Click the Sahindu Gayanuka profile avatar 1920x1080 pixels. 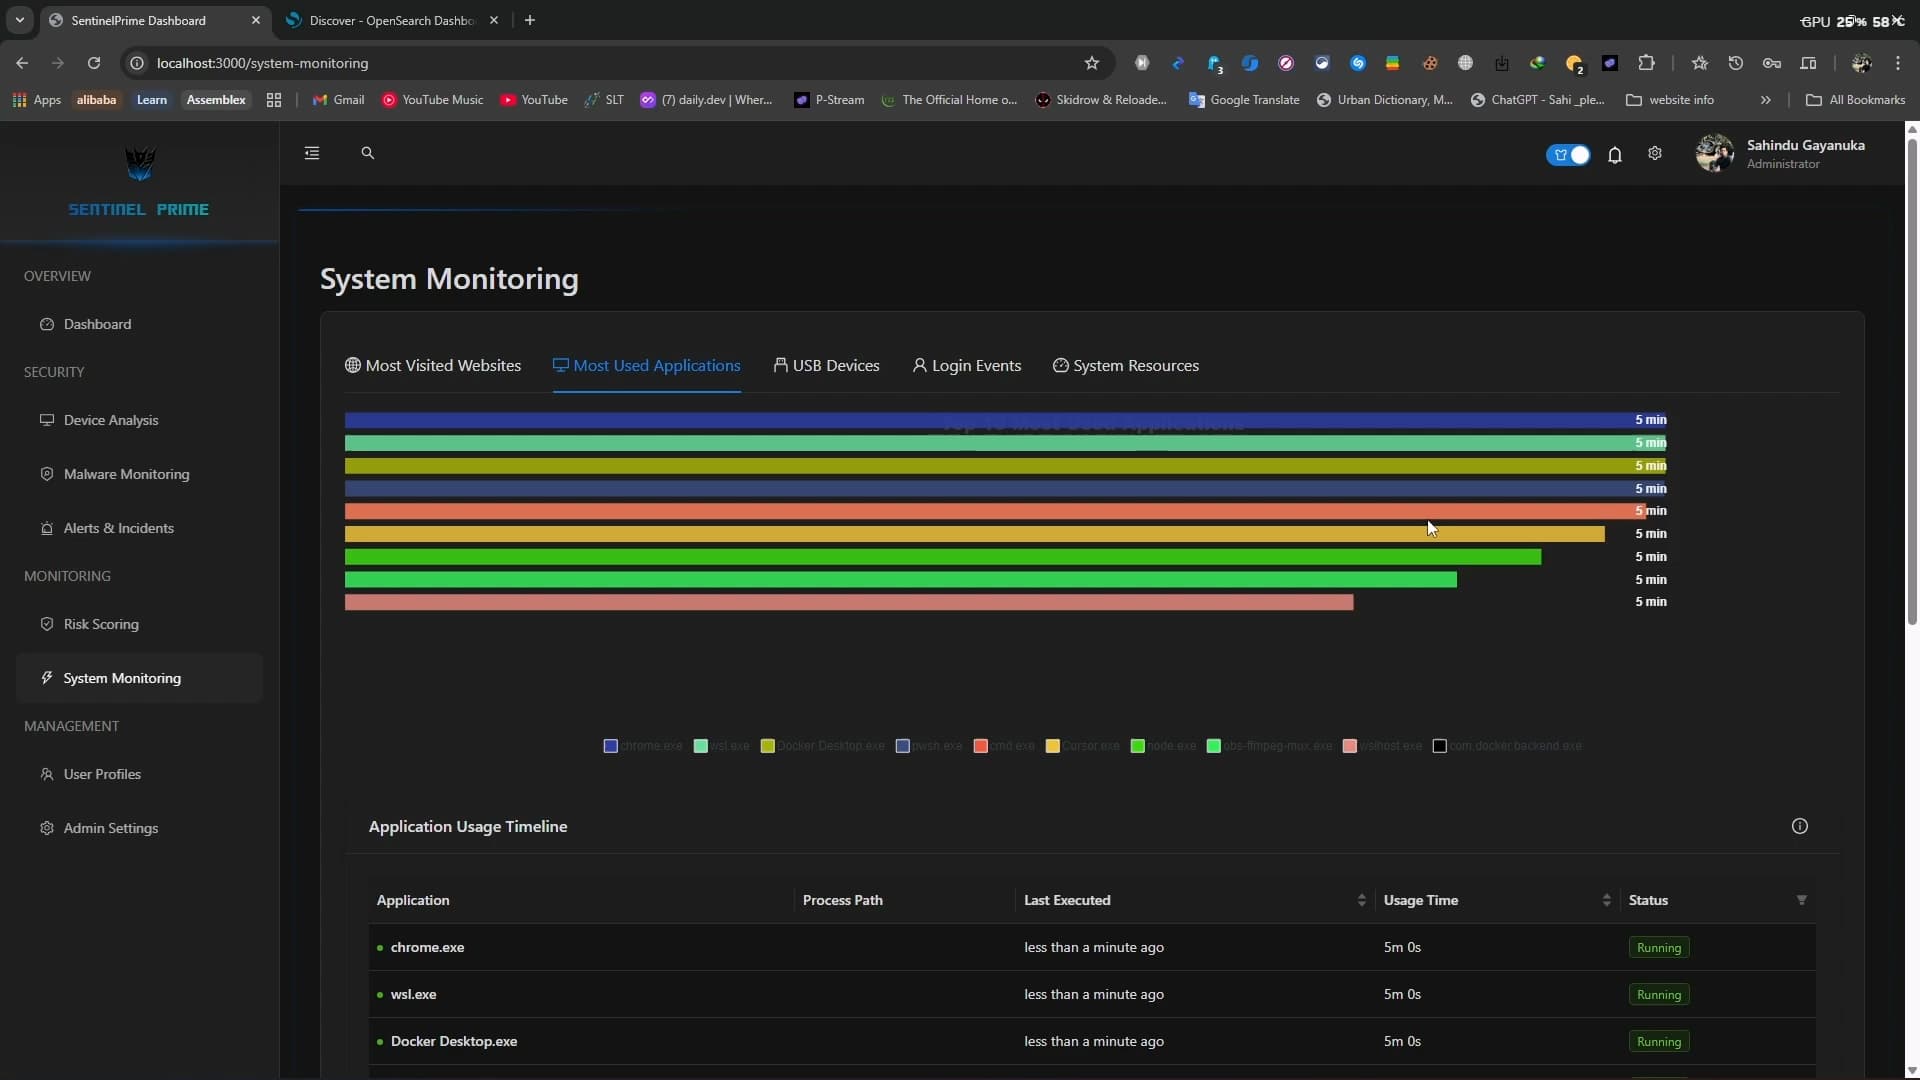click(x=1714, y=154)
